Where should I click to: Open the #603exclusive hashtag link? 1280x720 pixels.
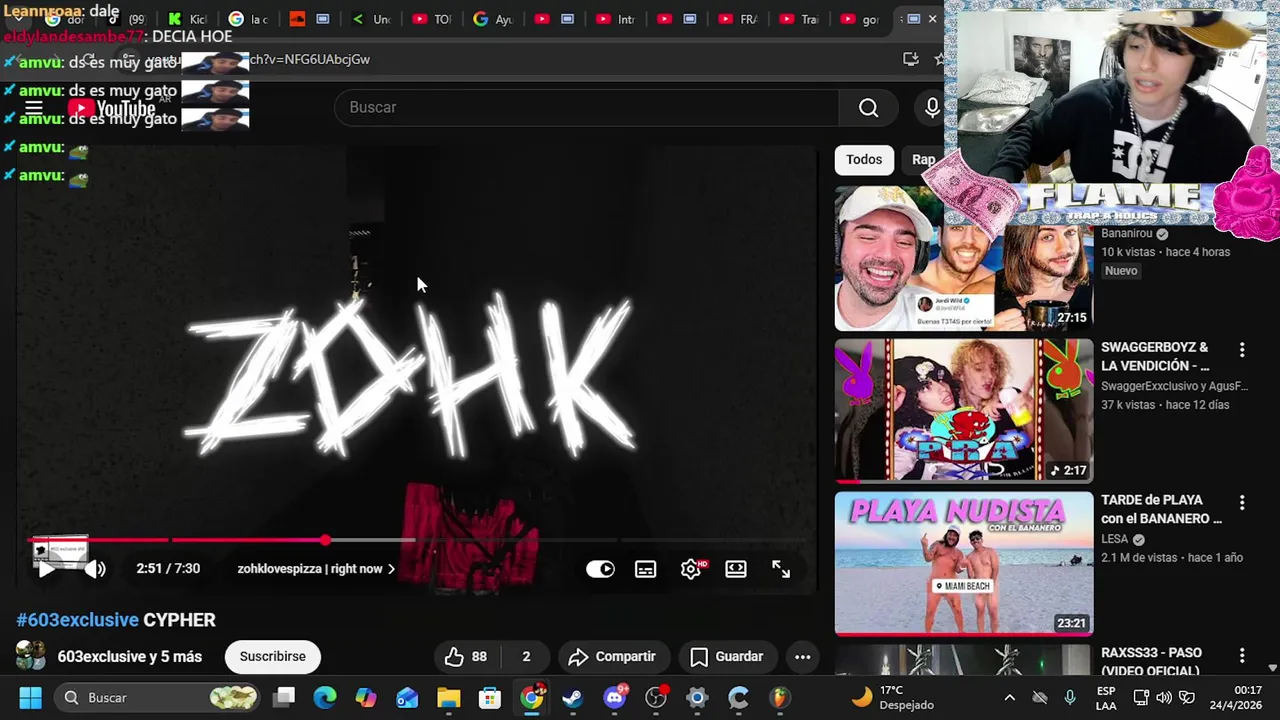(x=78, y=620)
